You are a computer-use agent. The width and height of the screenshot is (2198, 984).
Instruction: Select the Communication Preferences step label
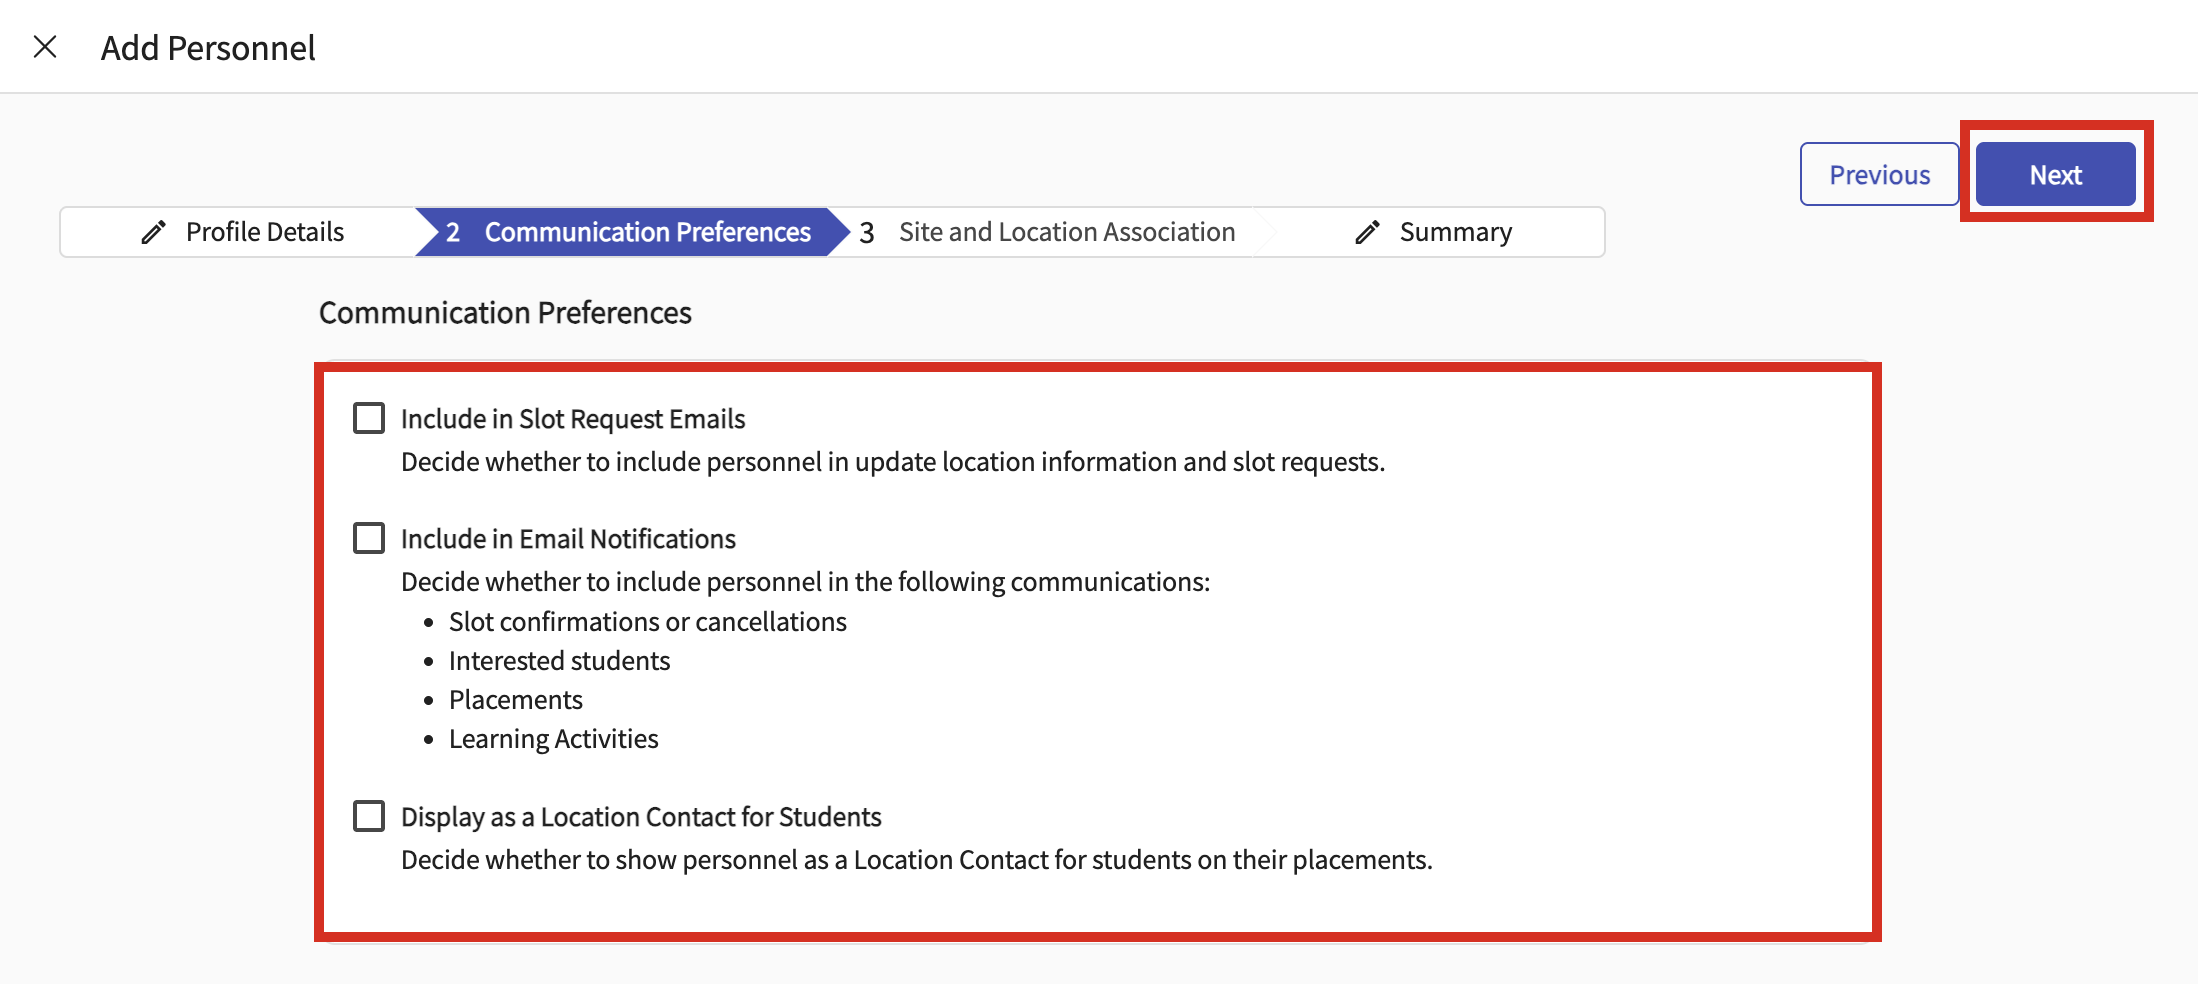(647, 232)
